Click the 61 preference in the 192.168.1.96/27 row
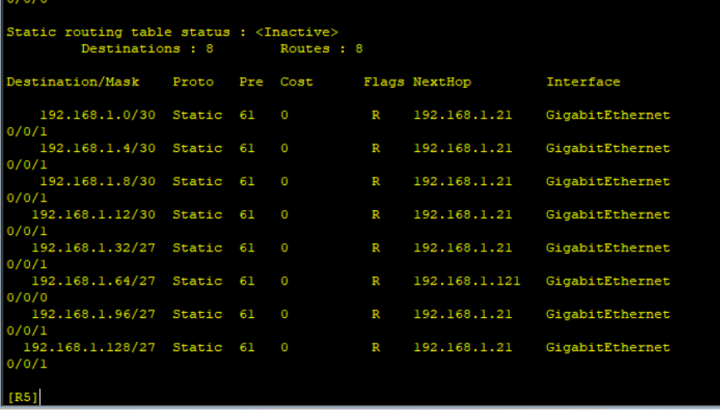 (x=247, y=314)
